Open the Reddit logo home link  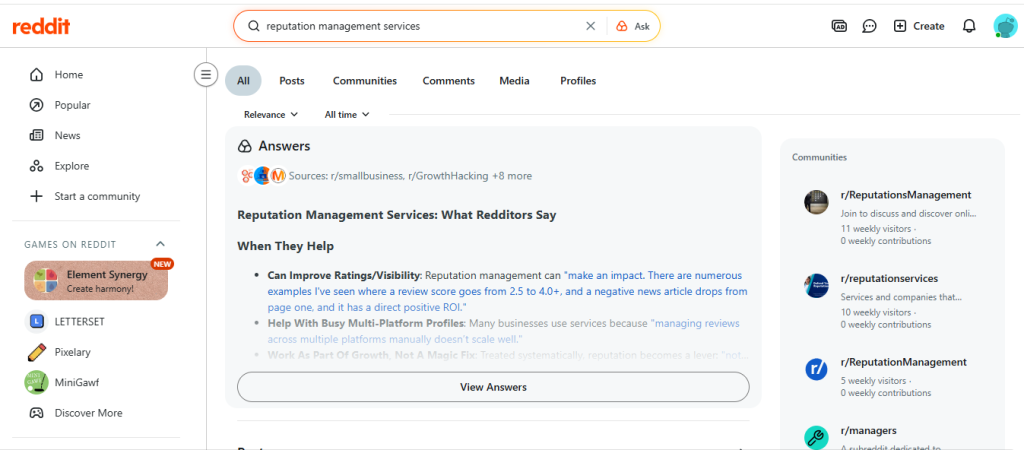point(41,26)
